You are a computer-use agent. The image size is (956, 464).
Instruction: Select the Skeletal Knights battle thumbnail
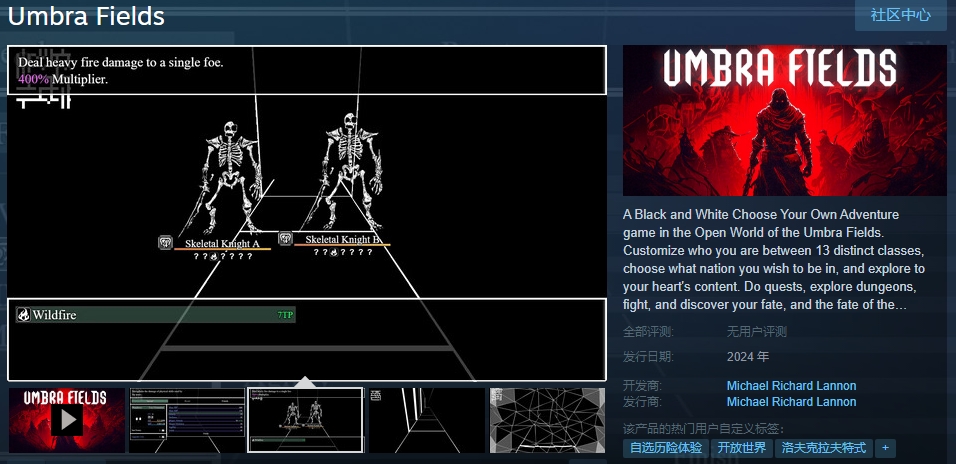[x=305, y=420]
